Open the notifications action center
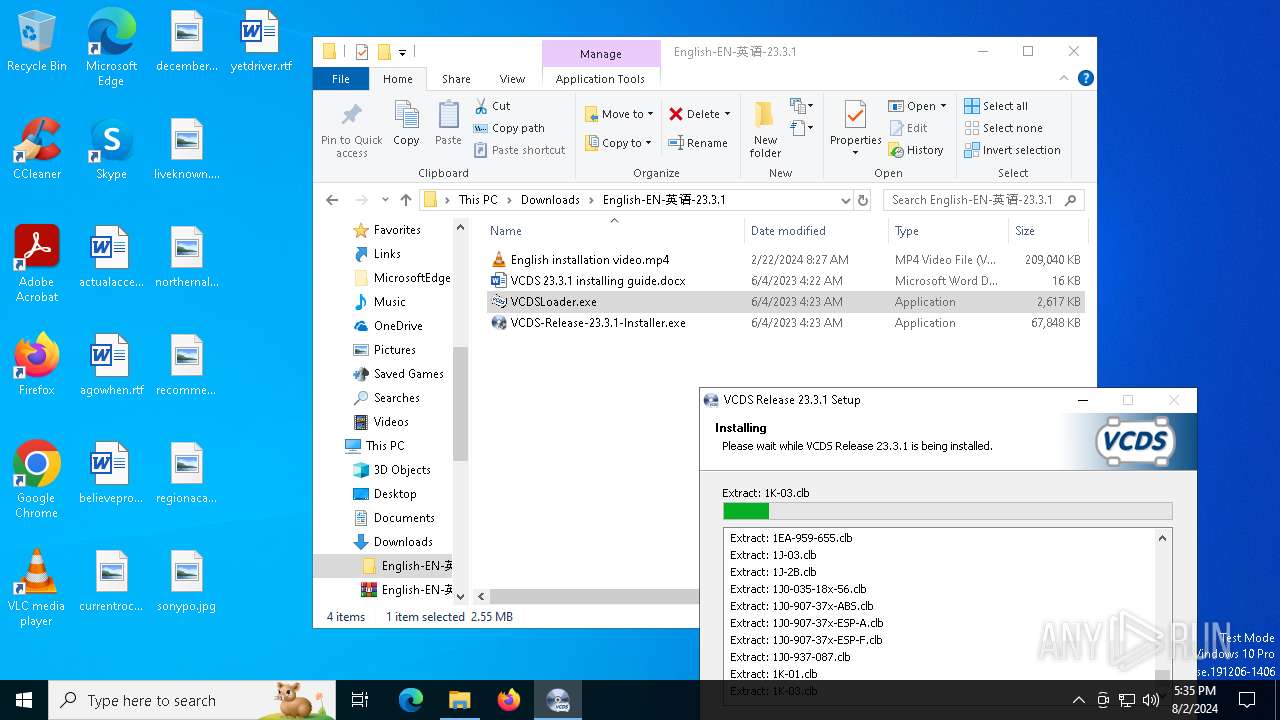1280x720 pixels. 1247,700
